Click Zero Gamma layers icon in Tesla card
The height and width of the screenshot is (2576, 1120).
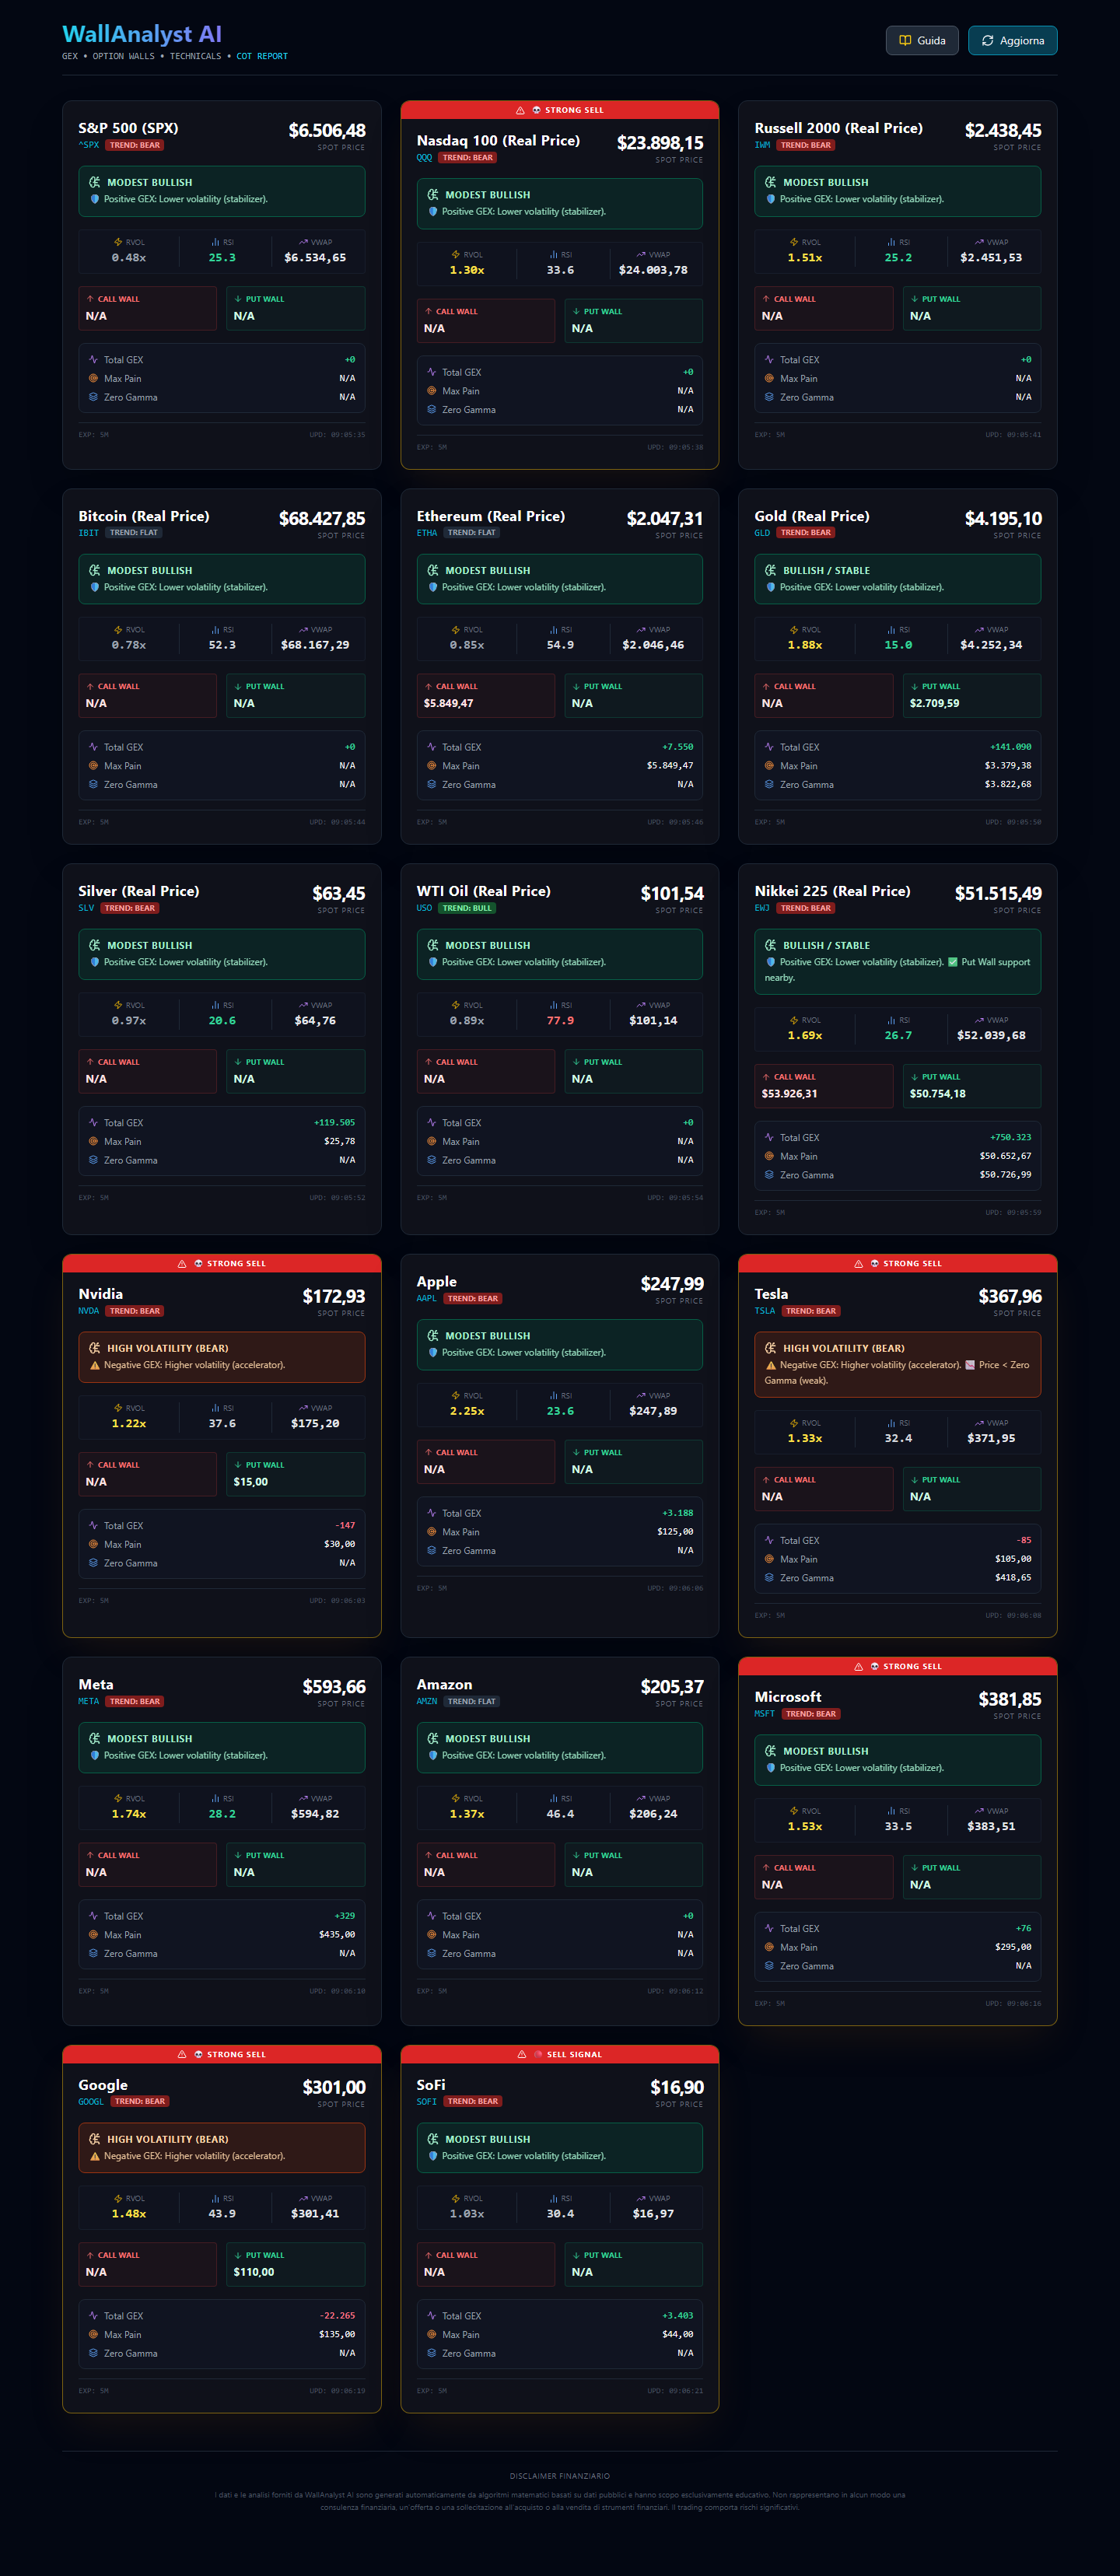tap(769, 1577)
